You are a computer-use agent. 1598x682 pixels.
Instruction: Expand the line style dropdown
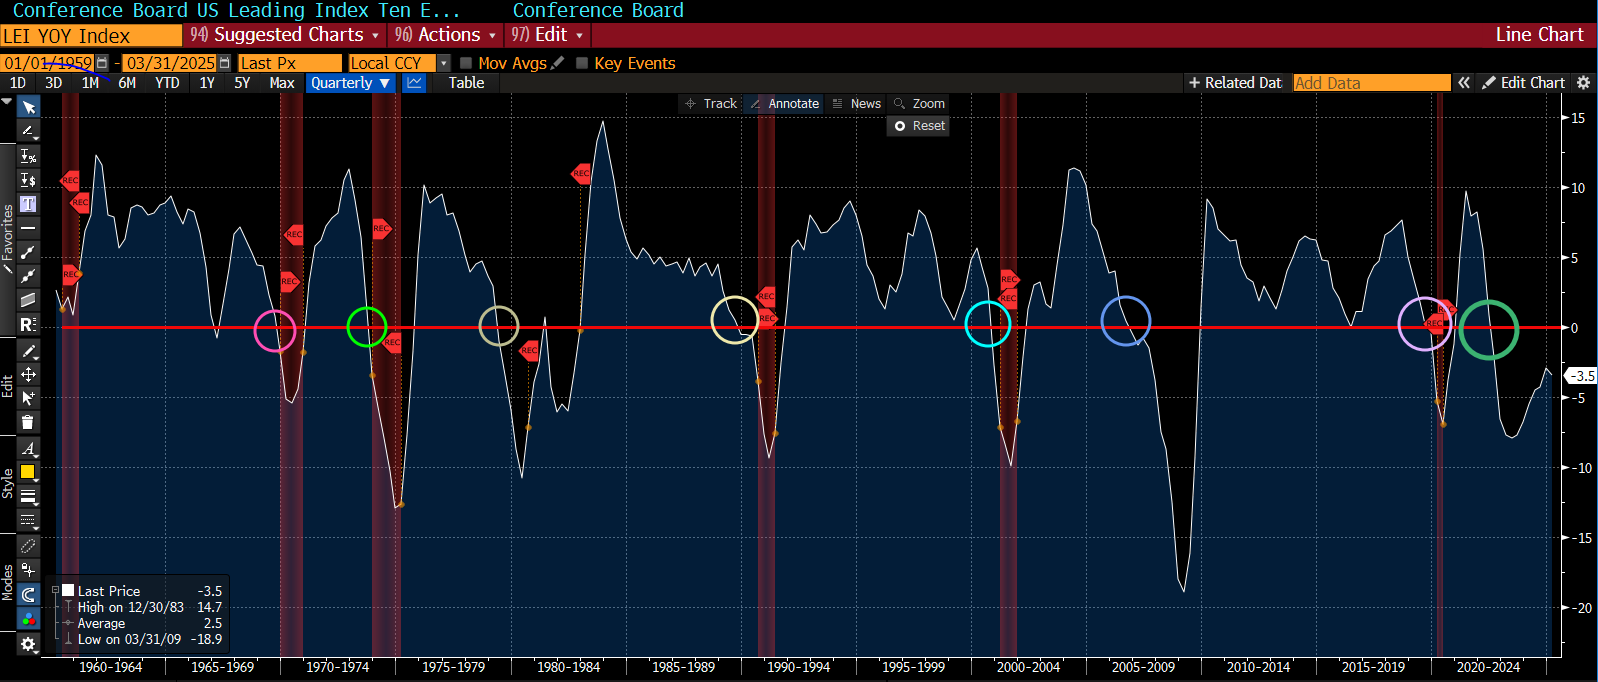[28, 496]
